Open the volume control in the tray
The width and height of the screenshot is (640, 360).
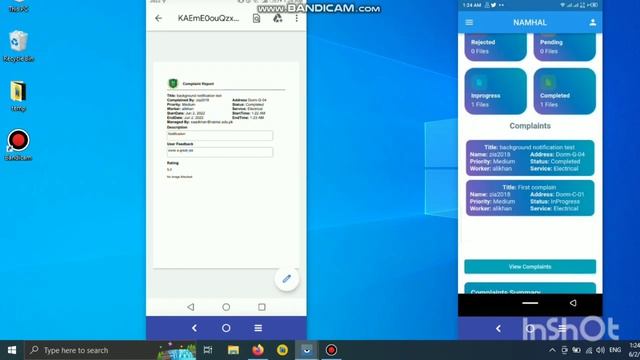pos(600,350)
